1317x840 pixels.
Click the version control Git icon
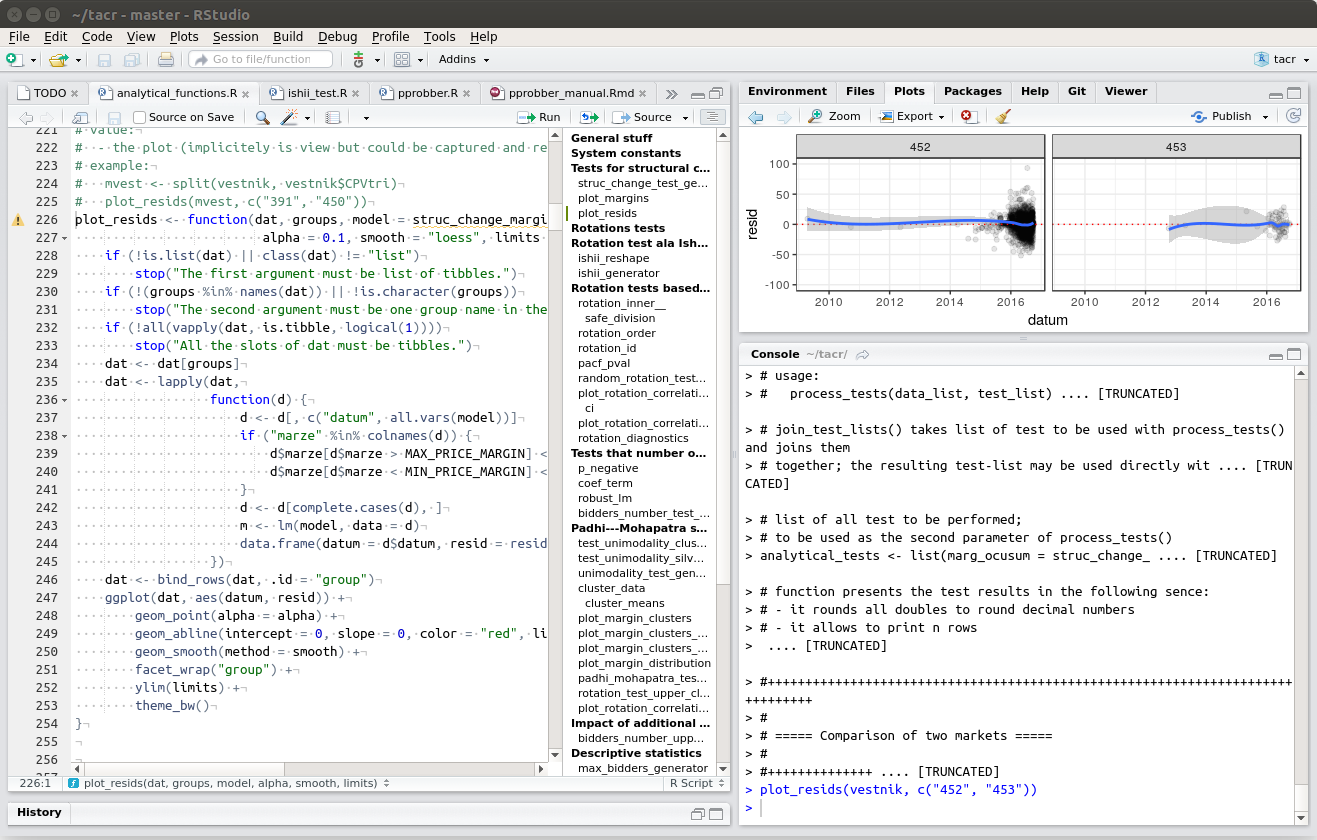pos(359,59)
